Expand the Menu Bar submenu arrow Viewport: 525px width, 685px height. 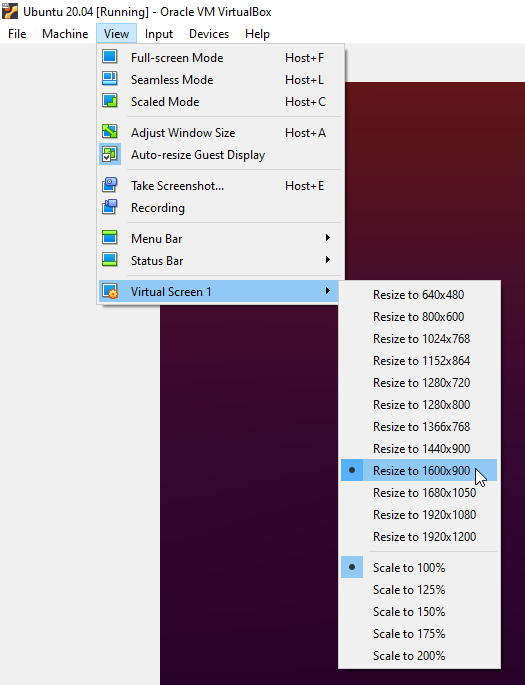coord(328,238)
